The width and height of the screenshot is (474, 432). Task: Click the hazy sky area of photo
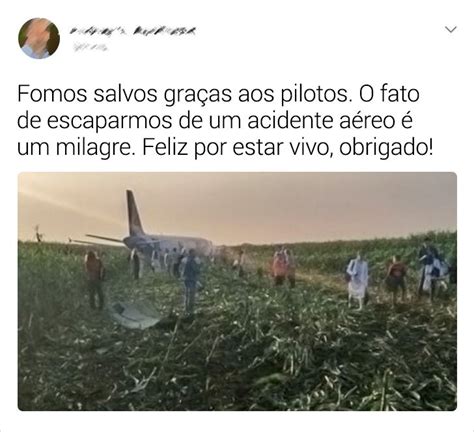click(283, 207)
